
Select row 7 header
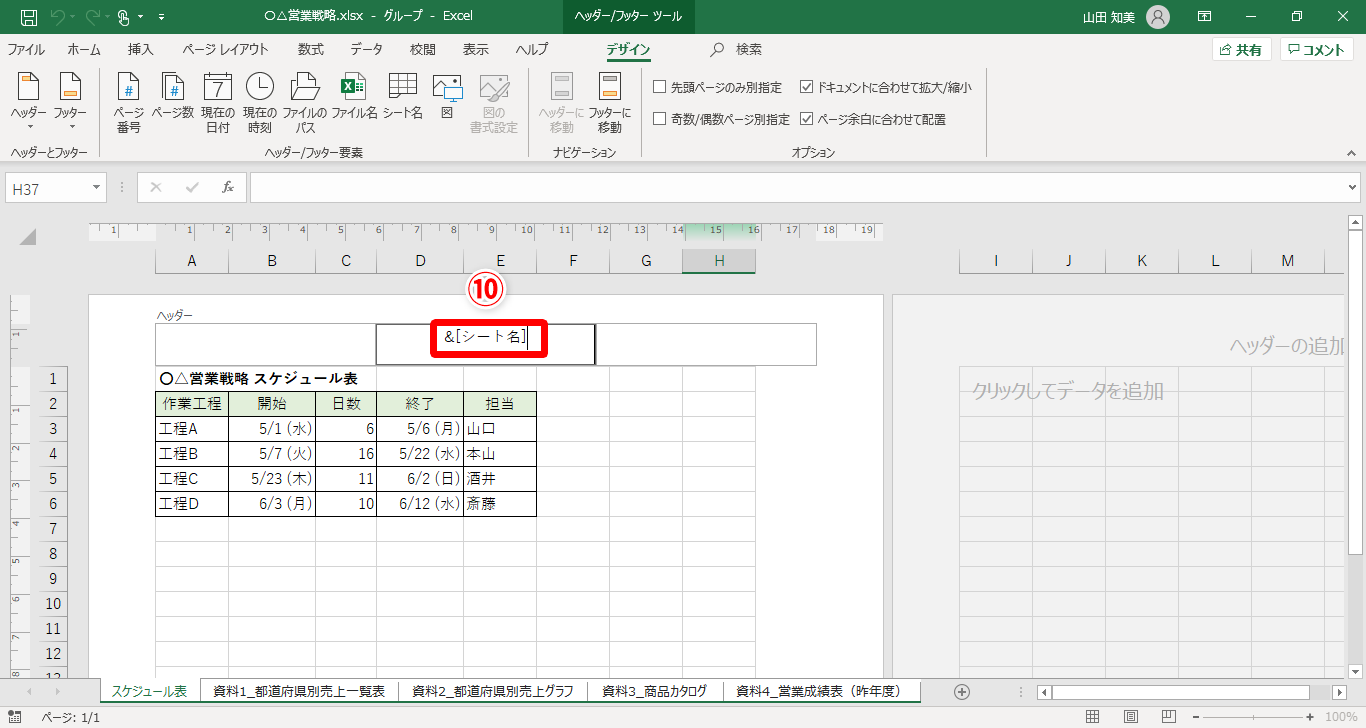54,529
